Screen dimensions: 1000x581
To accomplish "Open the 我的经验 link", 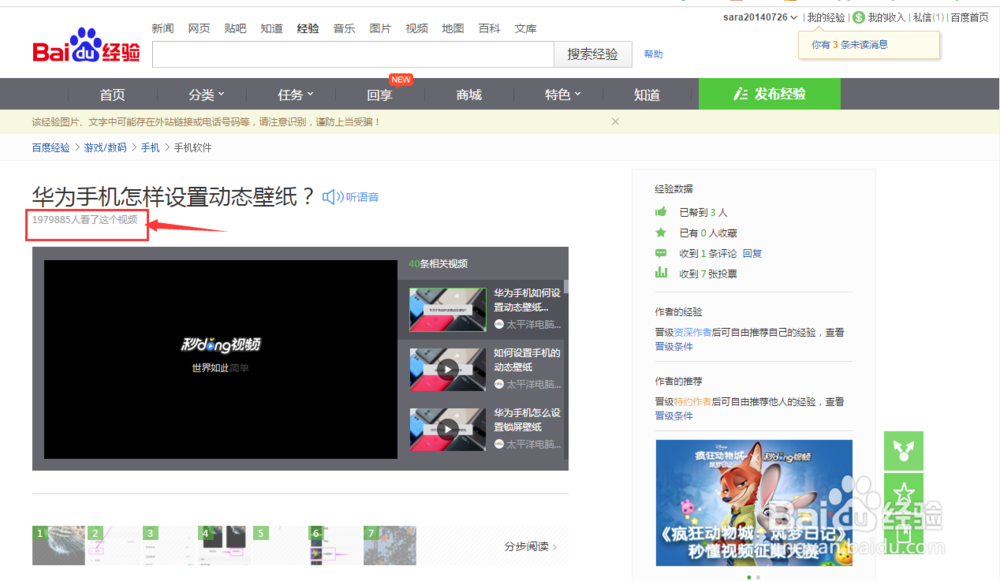I will click(826, 17).
